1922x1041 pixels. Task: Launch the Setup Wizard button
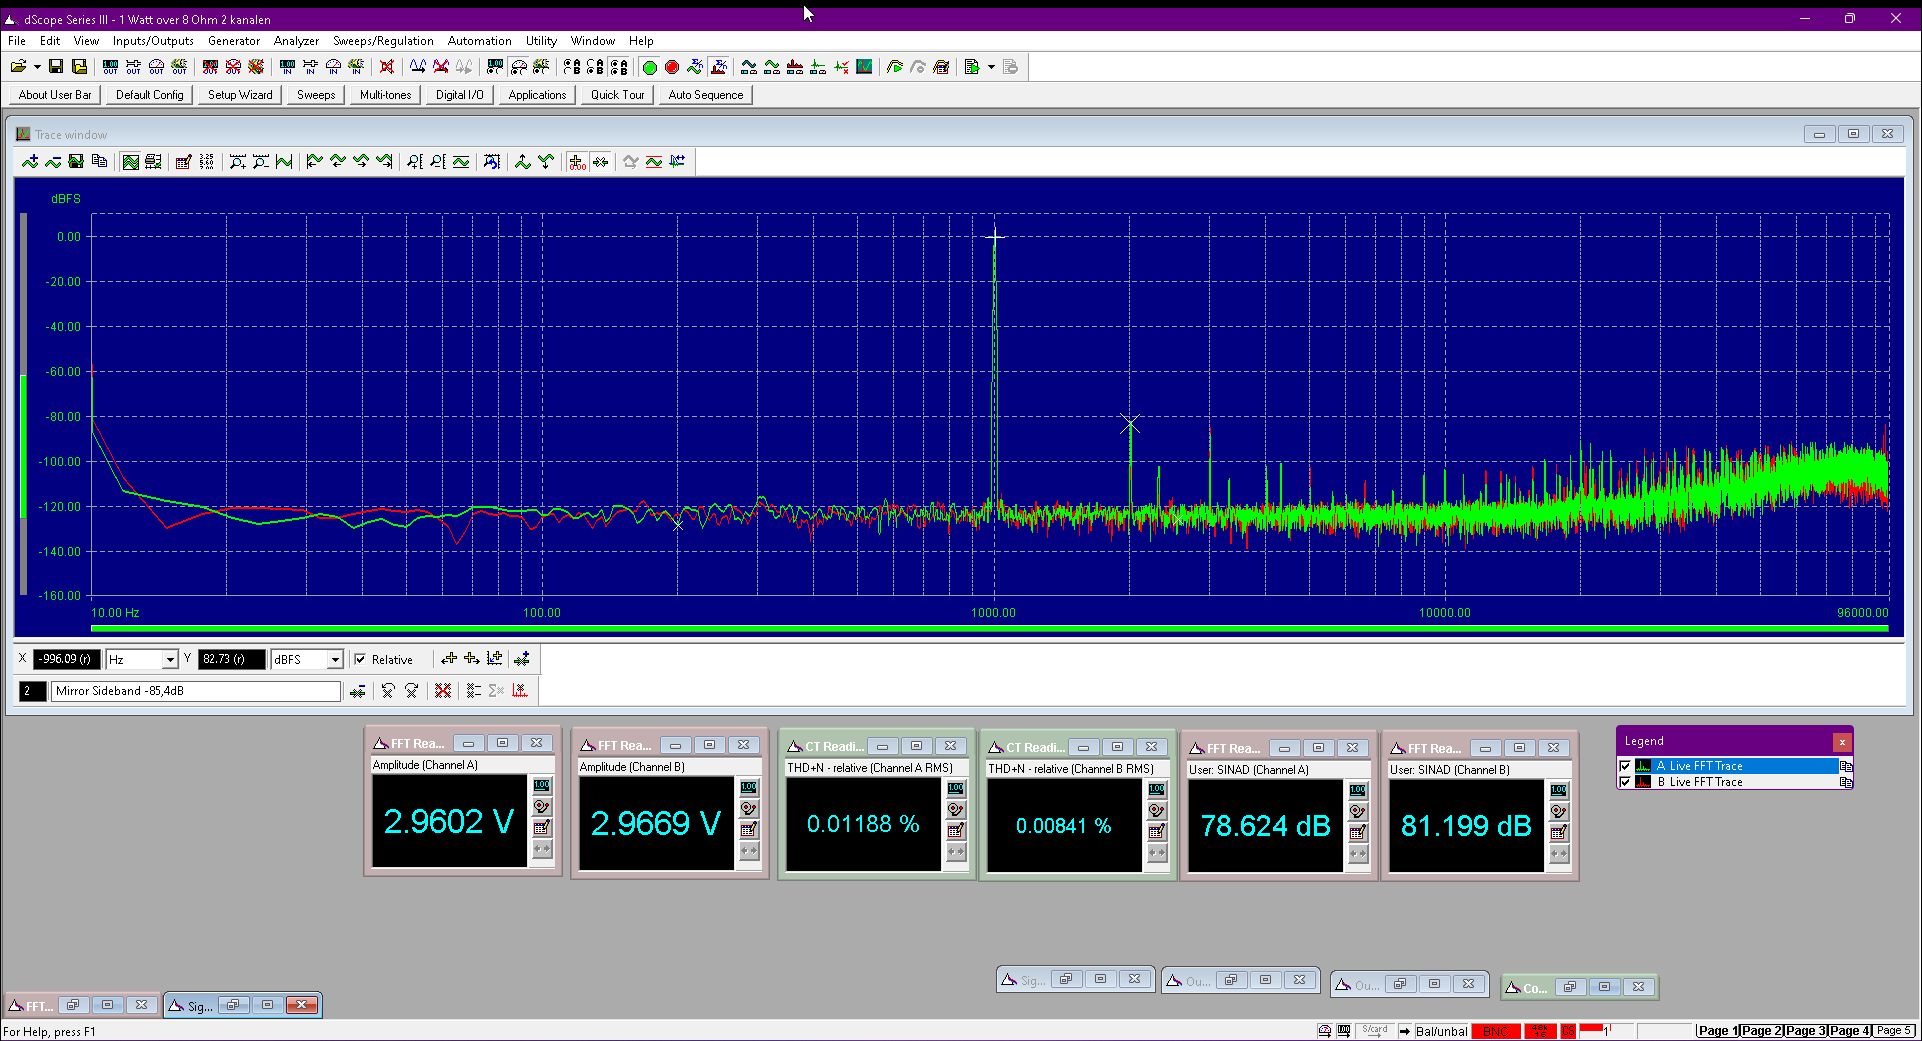[240, 95]
